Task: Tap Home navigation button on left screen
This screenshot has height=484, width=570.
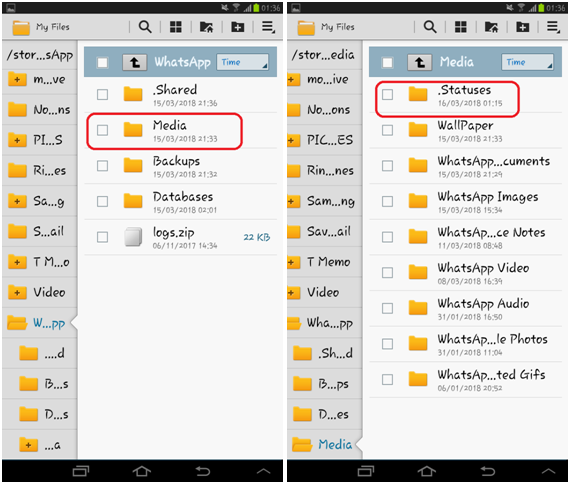Action: [142, 471]
